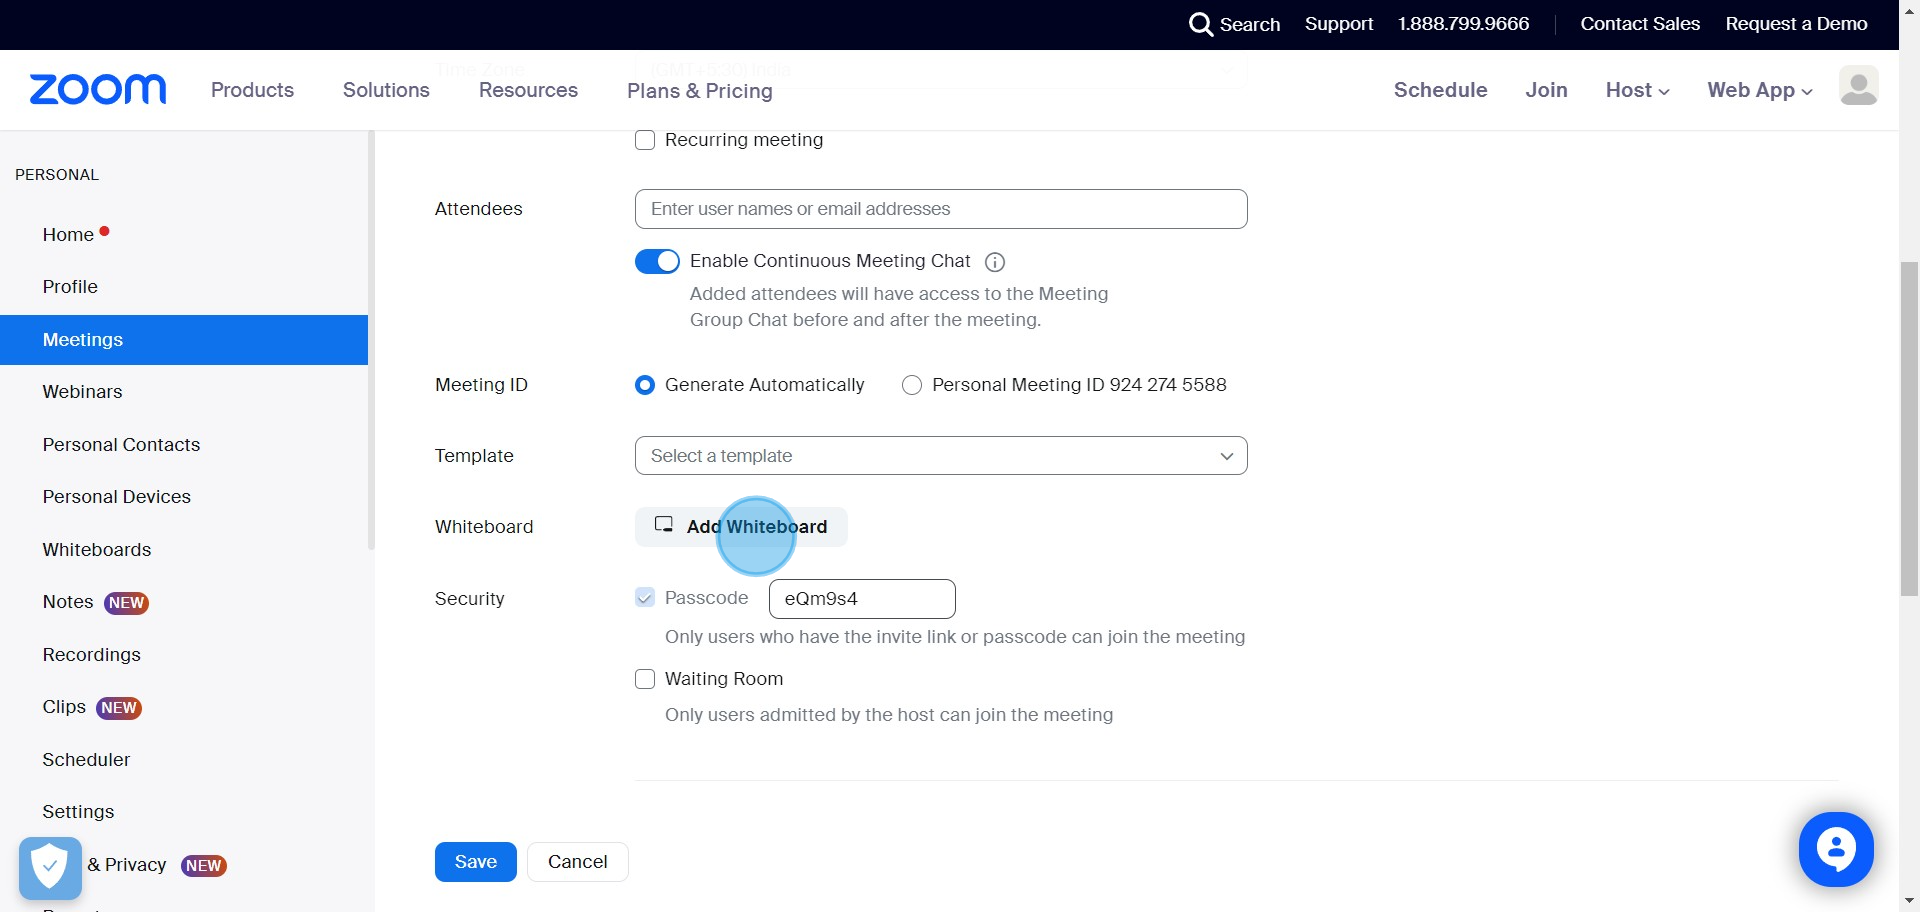Screen dimensions: 1920x912
Task: Toggle Enable Continuous Meeting Chat switch
Action: coord(657,261)
